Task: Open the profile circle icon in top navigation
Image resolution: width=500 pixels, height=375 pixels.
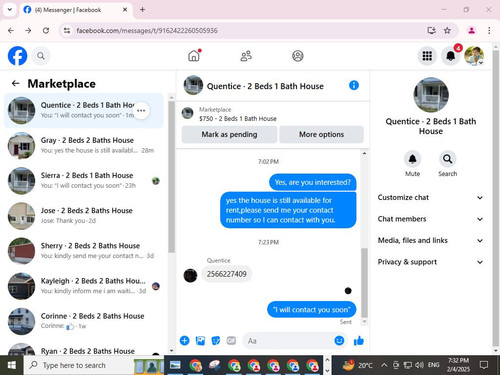Action: pos(298,56)
